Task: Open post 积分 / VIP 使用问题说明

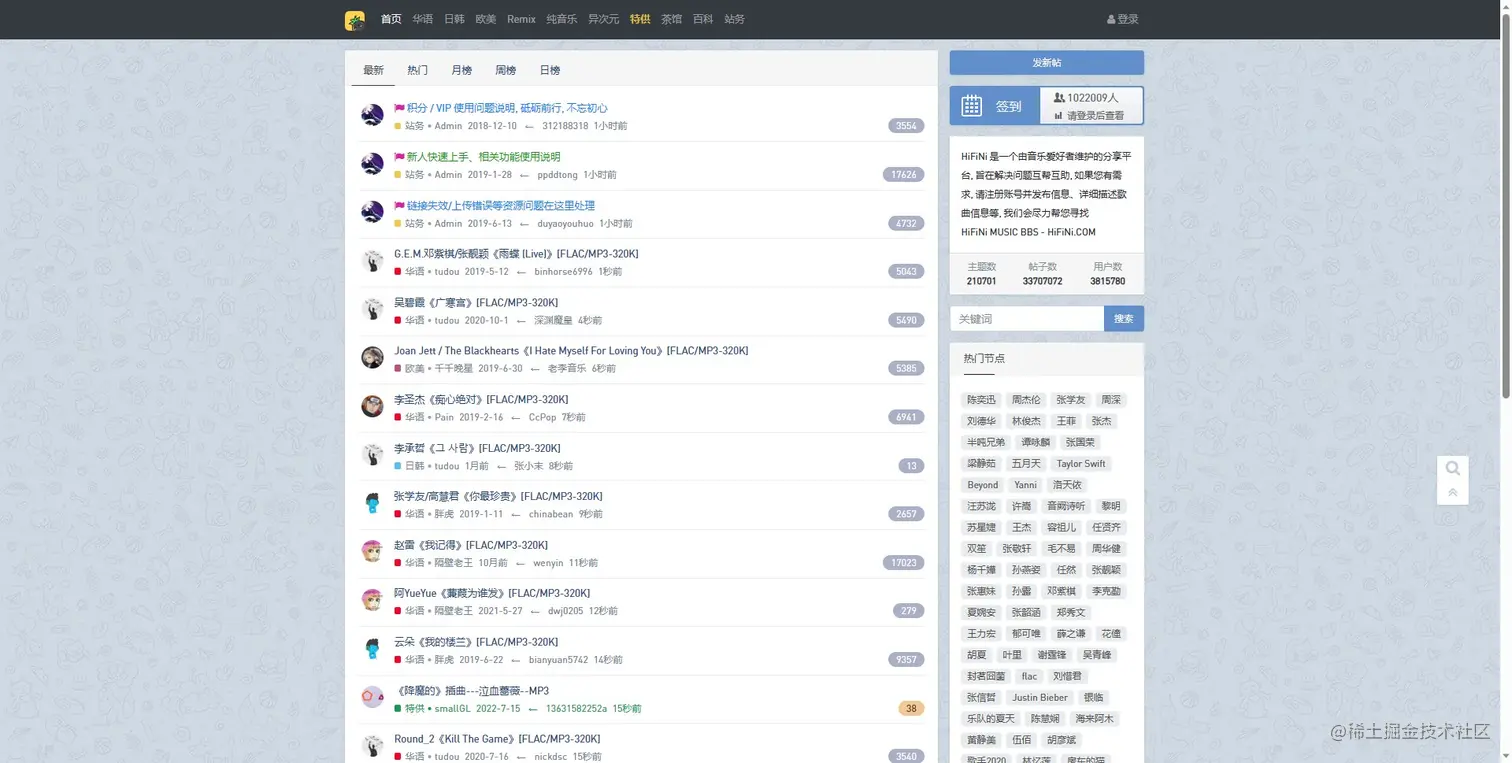Action: pyautogui.click(x=507, y=108)
